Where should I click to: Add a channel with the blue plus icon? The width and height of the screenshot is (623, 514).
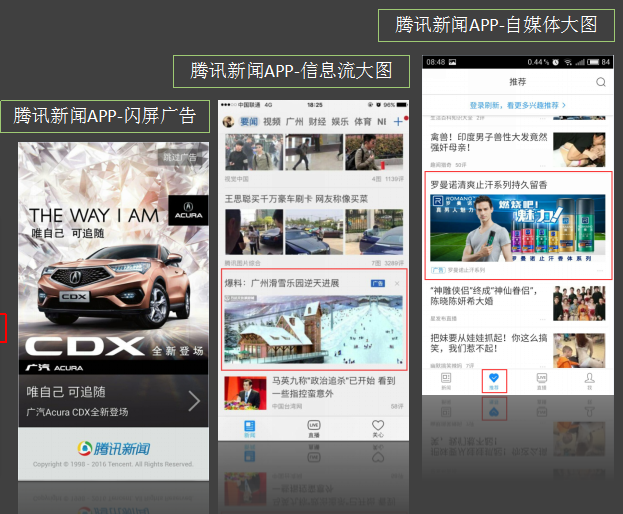[x=398, y=122]
